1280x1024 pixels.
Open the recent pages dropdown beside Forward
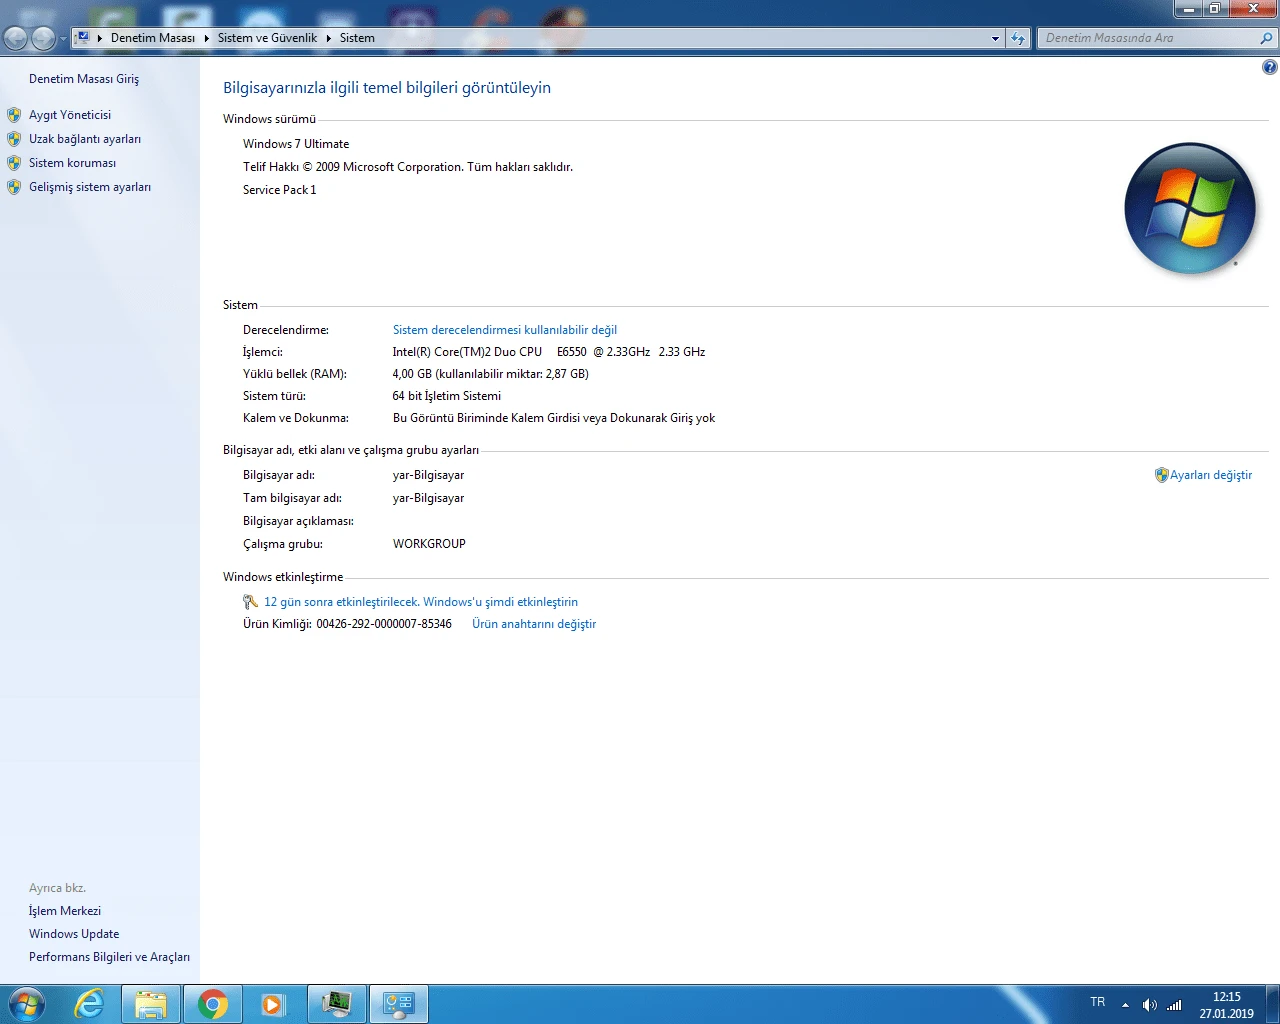pyautogui.click(x=63, y=39)
